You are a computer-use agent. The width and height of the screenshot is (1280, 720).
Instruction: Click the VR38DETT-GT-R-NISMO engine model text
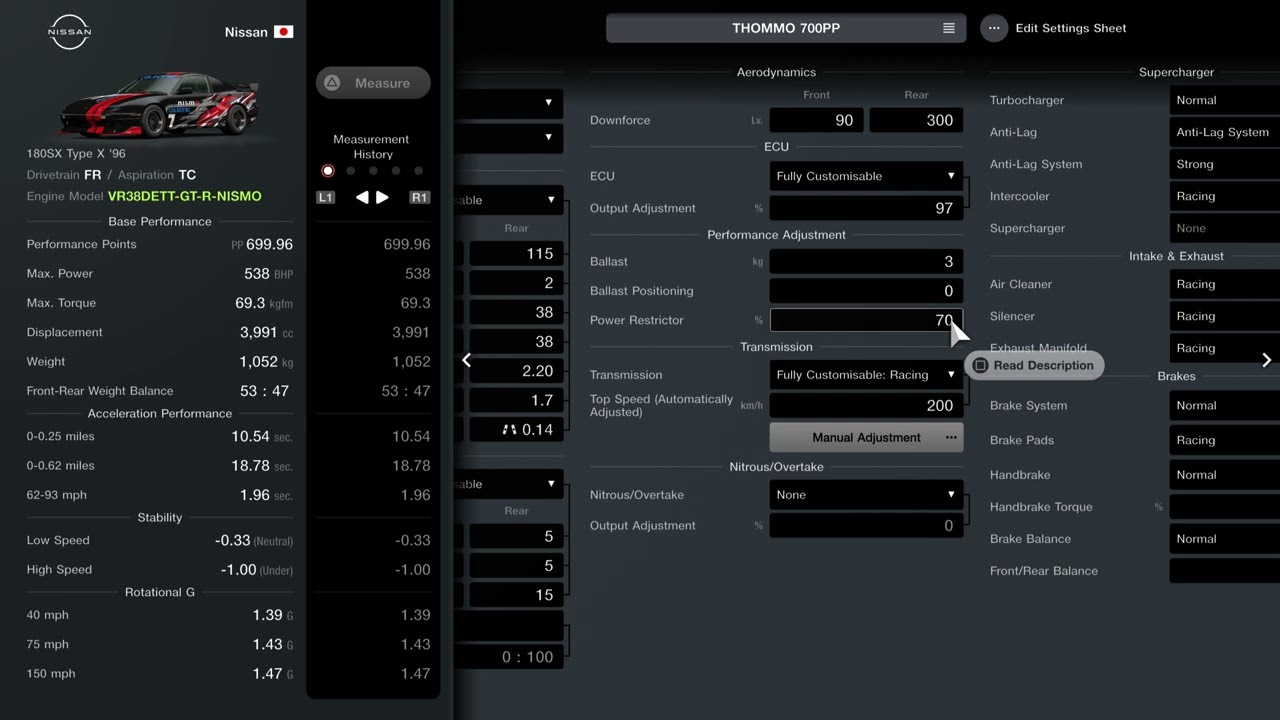[x=185, y=196]
